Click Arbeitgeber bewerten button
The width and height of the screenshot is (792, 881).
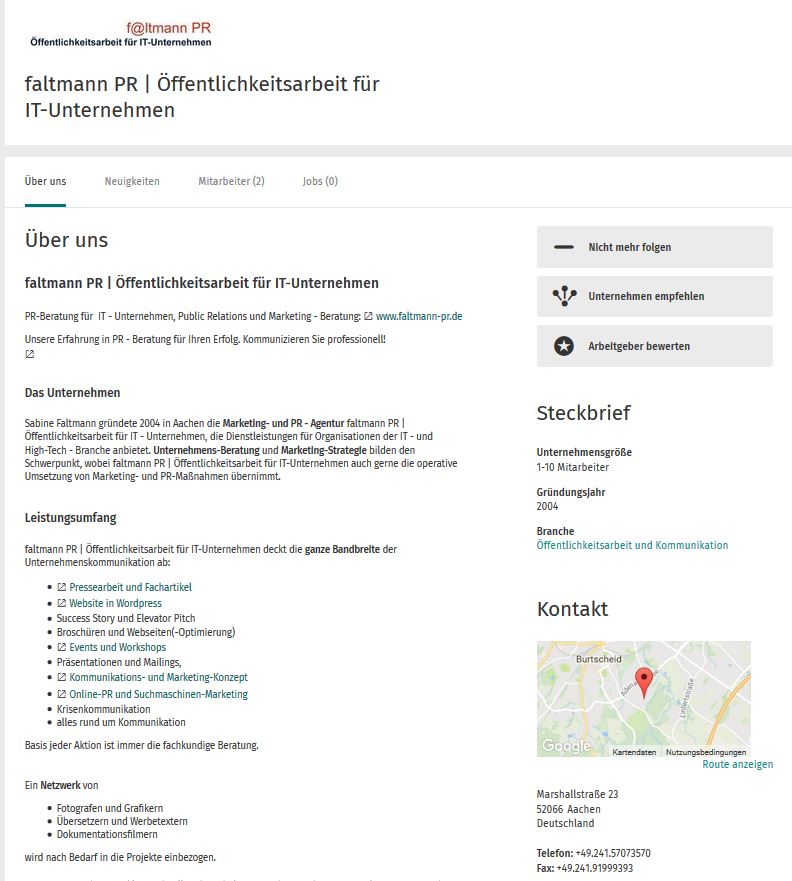click(x=654, y=346)
